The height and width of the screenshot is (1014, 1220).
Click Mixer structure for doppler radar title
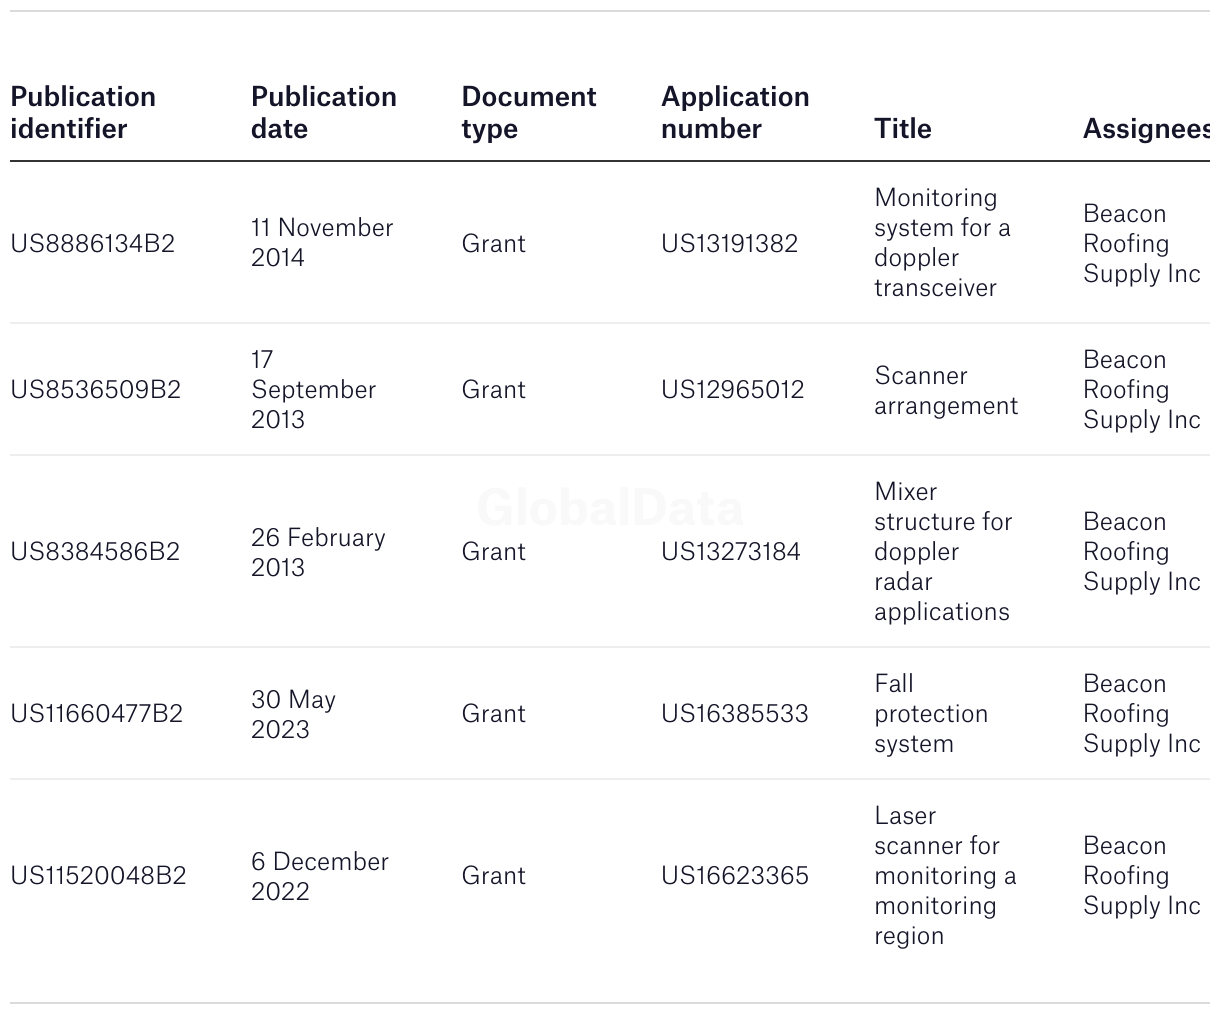tap(942, 551)
